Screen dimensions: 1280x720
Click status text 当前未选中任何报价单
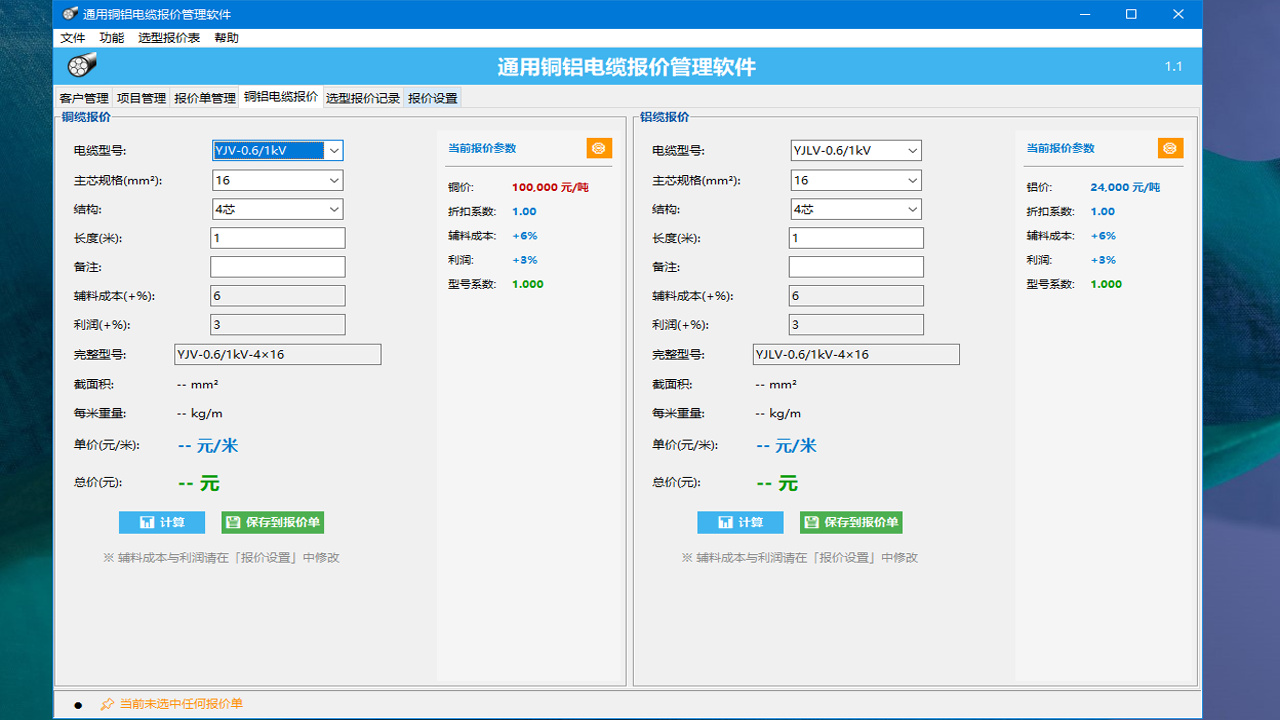coord(181,704)
